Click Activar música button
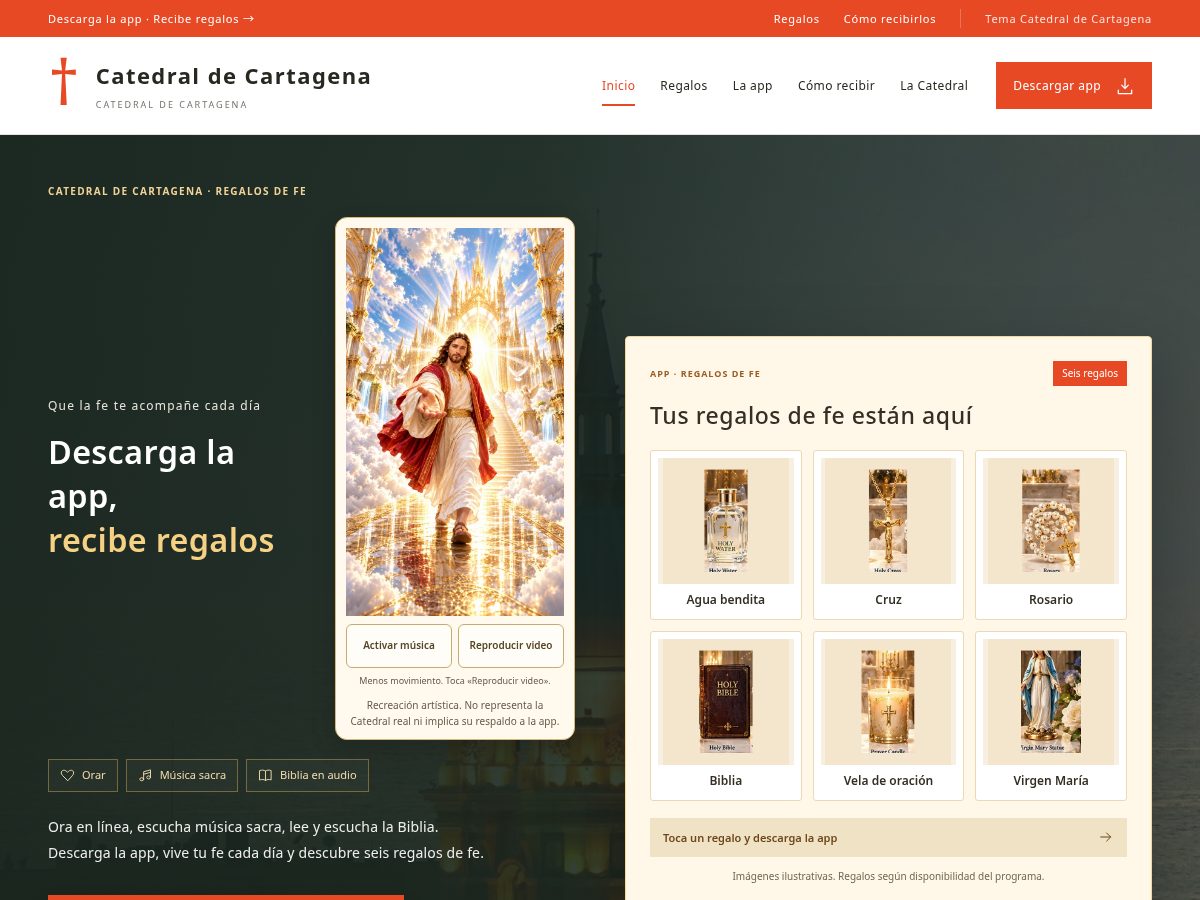The height and width of the screenshot is (900, 1200). click(399, 646)
